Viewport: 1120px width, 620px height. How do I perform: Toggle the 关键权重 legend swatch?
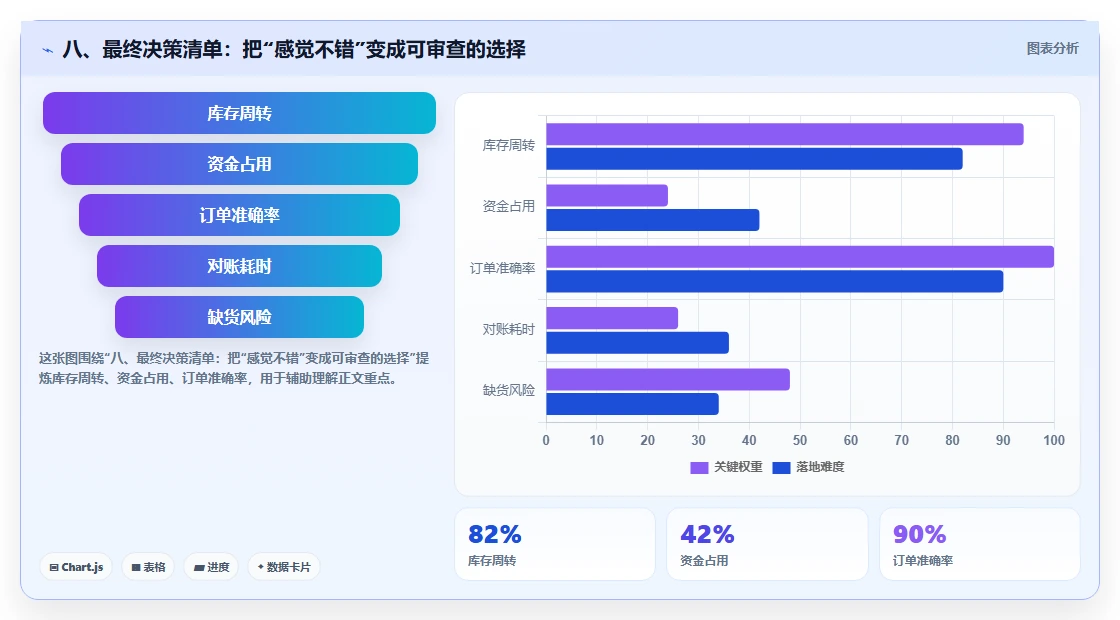(x=699, y=467)
